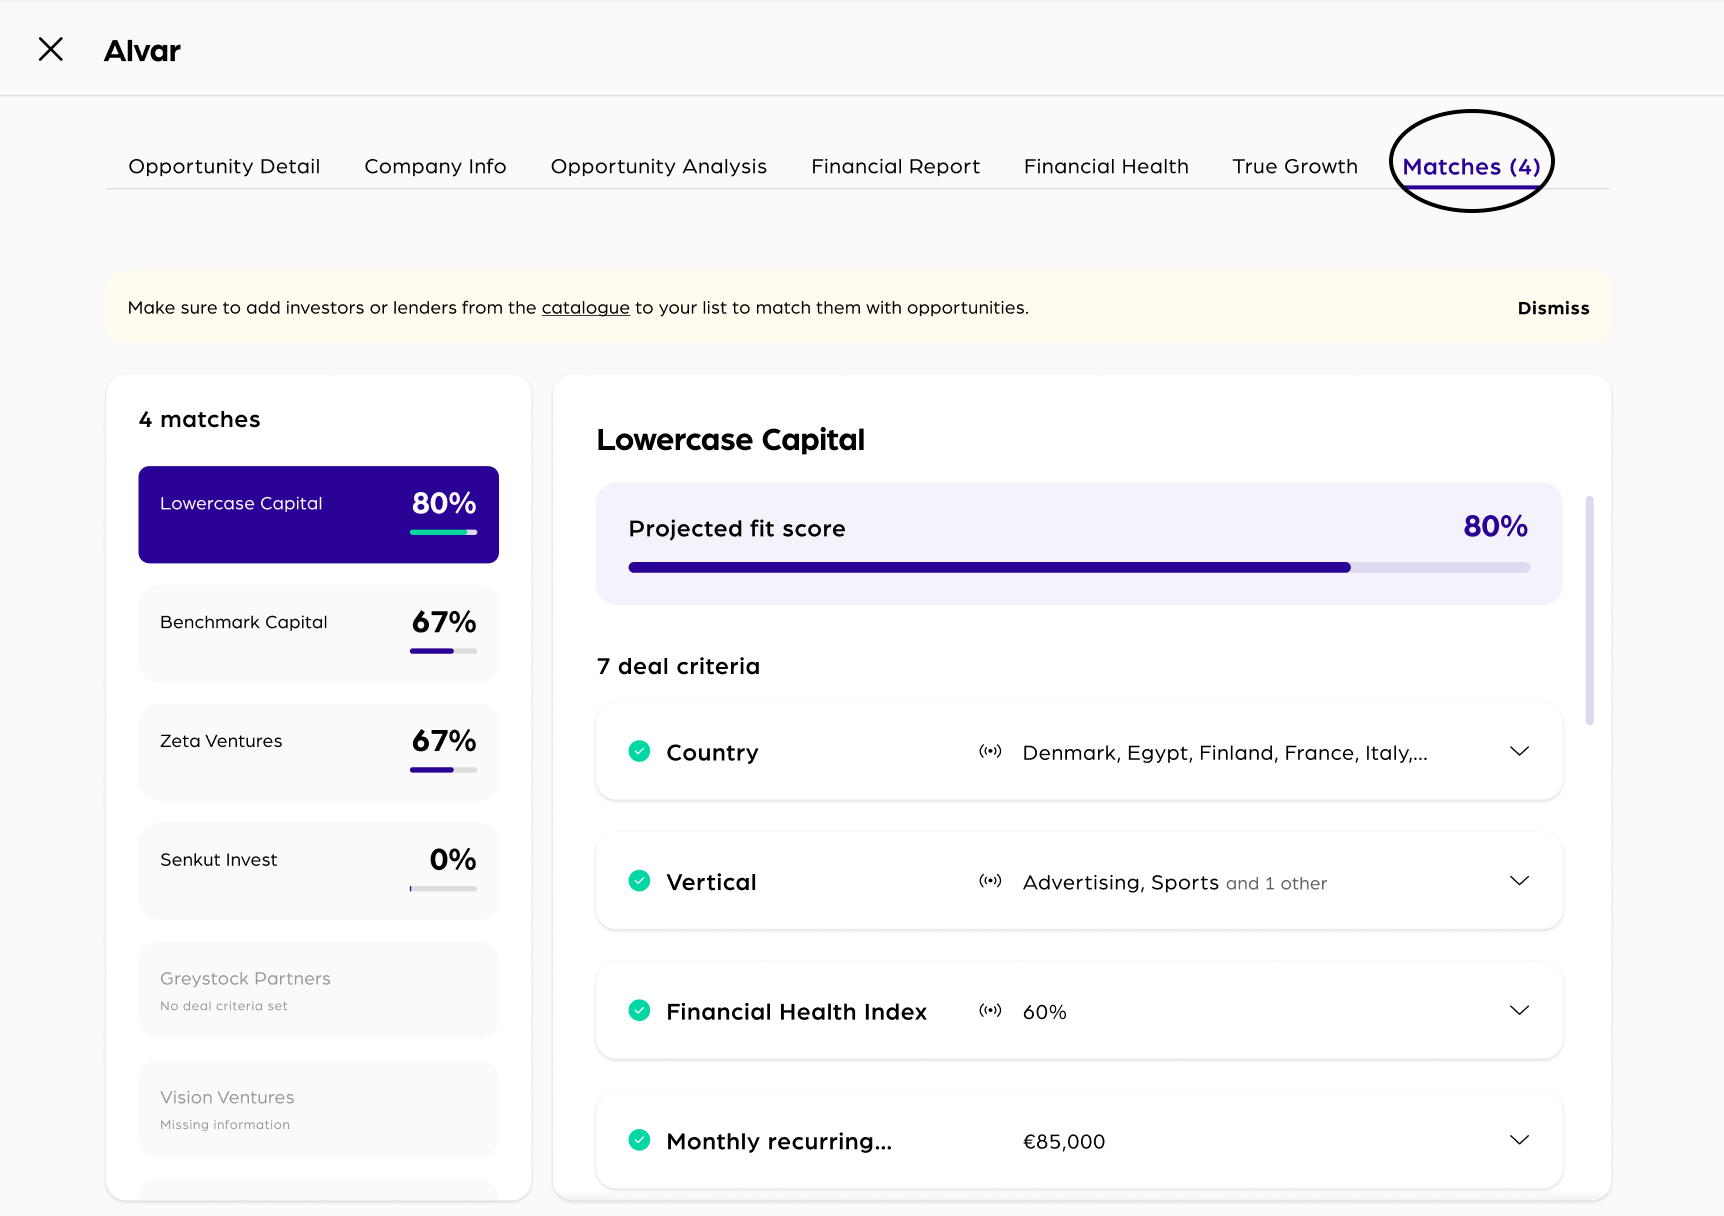Open the Financial Report tab
The width and height of the screenshot is (1724, 1216).
coord(895,166)
